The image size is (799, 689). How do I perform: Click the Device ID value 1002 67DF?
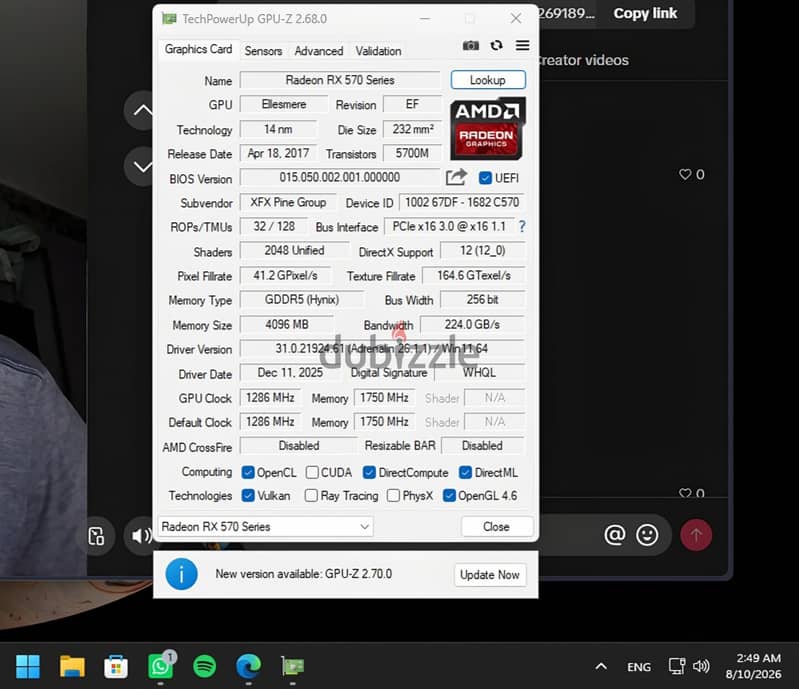pyautogui.click(x=462, y=202)
